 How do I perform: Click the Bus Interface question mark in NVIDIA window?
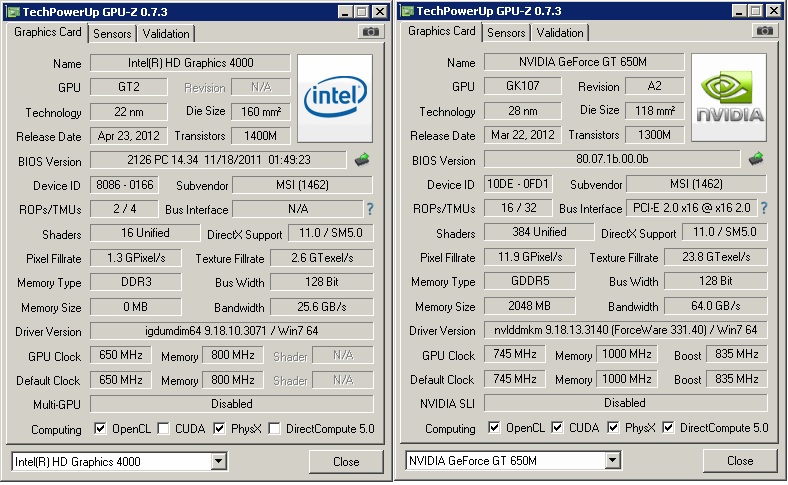[764, 208]
